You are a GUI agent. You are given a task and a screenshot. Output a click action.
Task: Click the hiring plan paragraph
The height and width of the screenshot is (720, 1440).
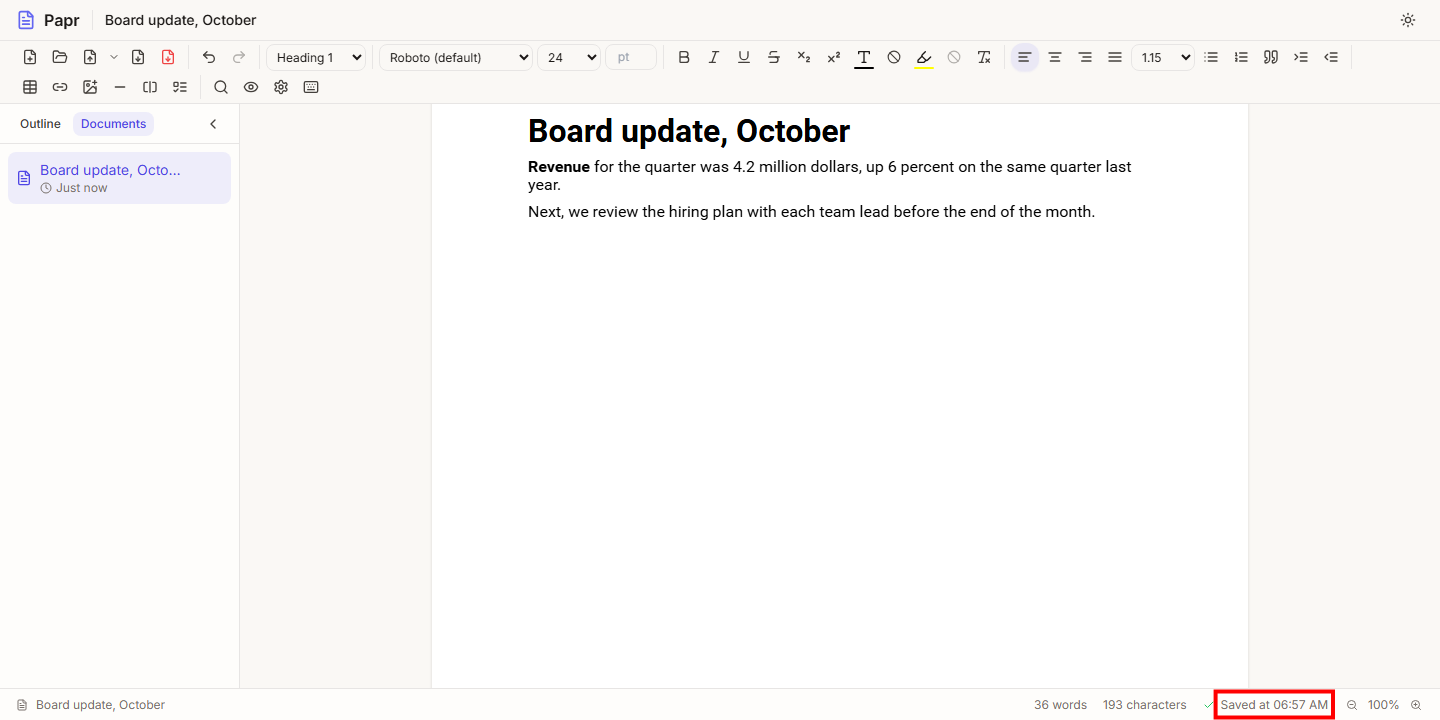811,212
